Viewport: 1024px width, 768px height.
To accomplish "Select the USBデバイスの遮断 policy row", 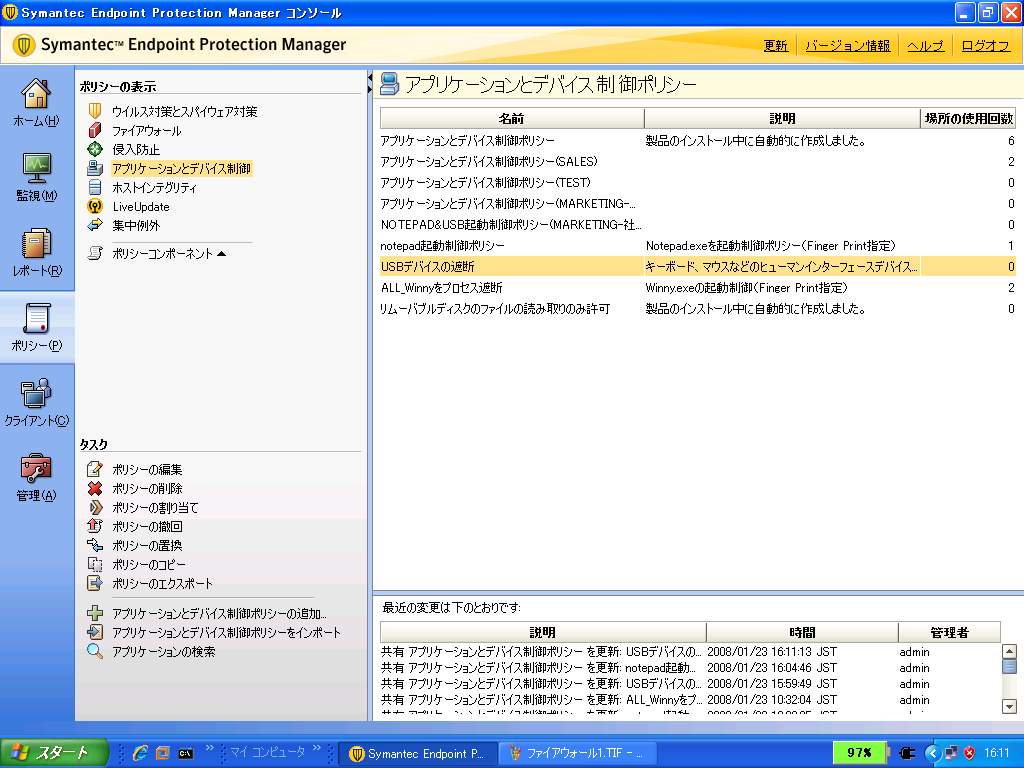I will click(697, 266).
